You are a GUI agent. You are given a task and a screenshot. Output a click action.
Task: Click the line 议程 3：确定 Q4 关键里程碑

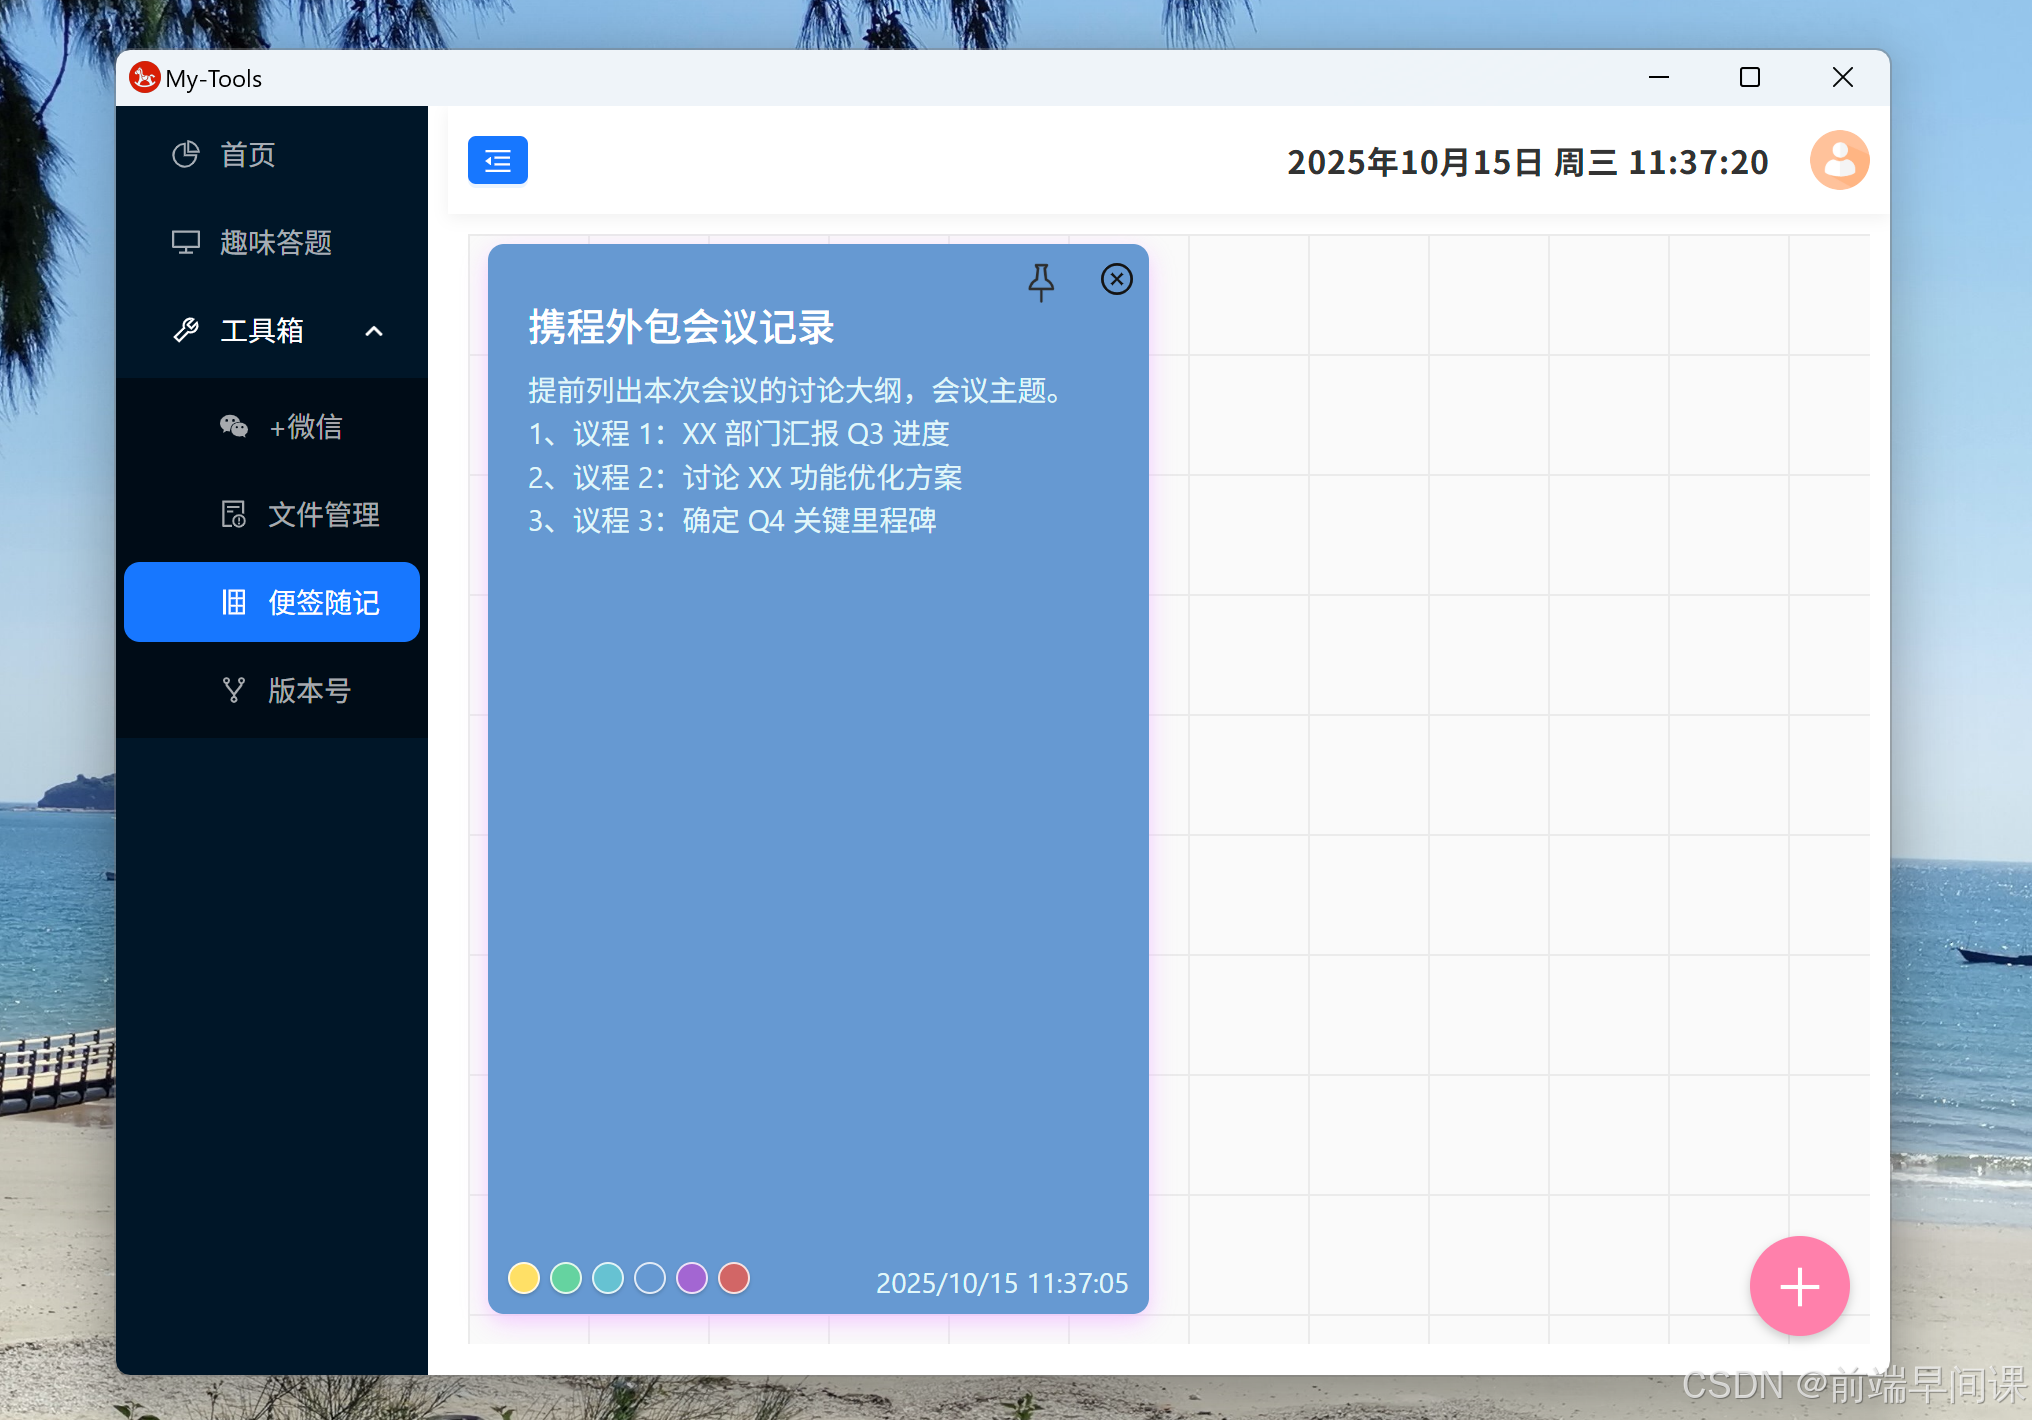pyautogui.click(x=732, y=521)
